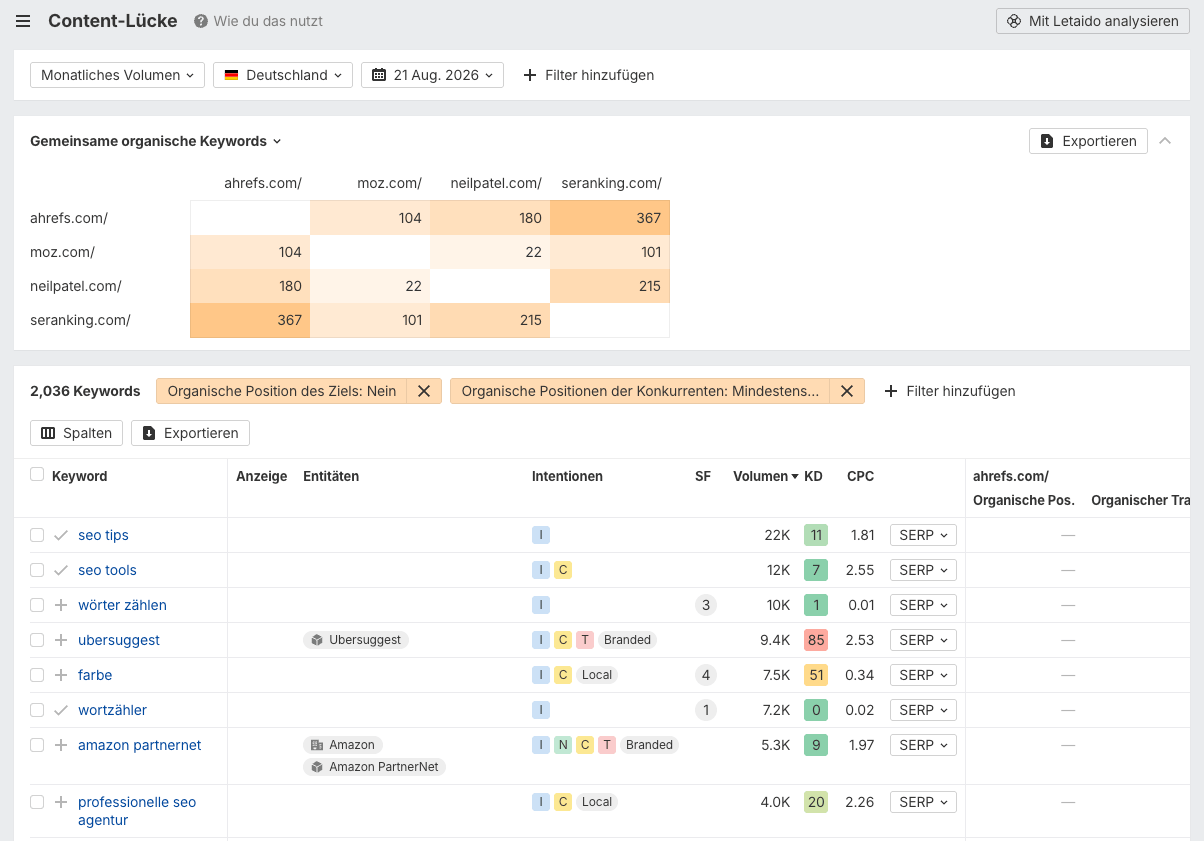Screen dimensions: 1204x841
Task: Open keyword link wörter zählen
Action: (x=122, y=605)
